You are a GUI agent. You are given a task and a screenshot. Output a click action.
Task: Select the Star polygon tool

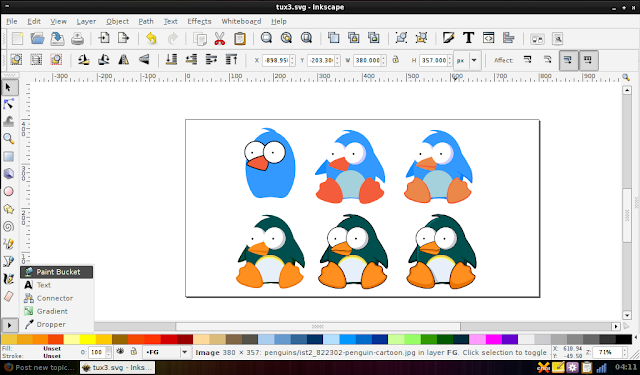click(9, 209)
